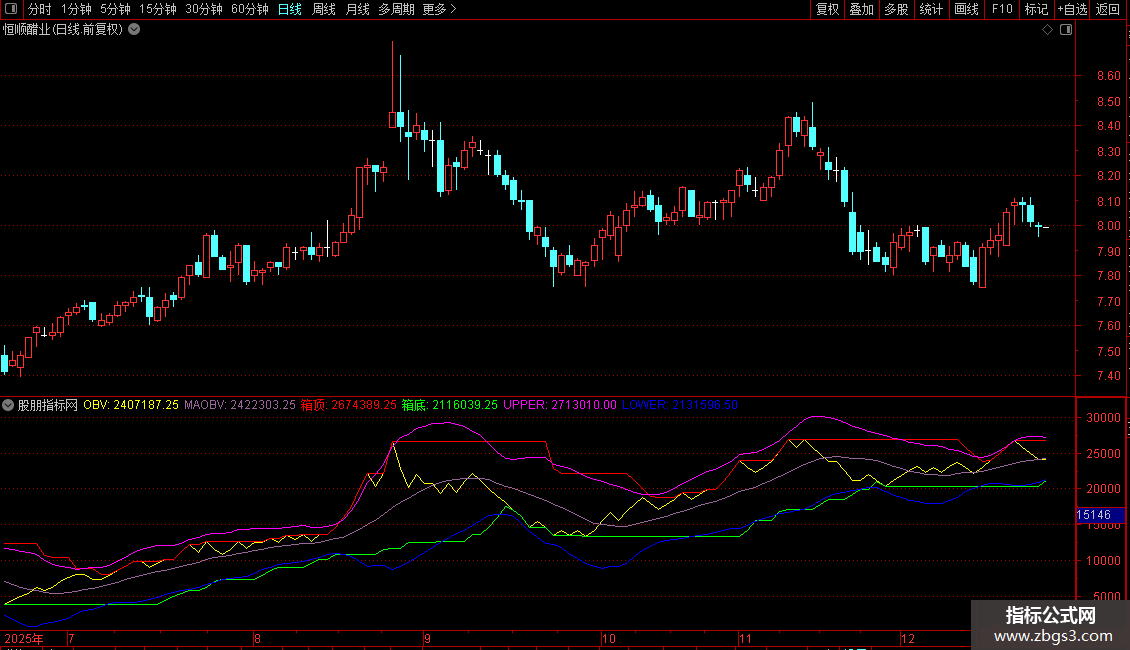The width and height of the screenshot is (1130, 650).
Task: Select the 日线 daily tab
Action: (290, 9)
